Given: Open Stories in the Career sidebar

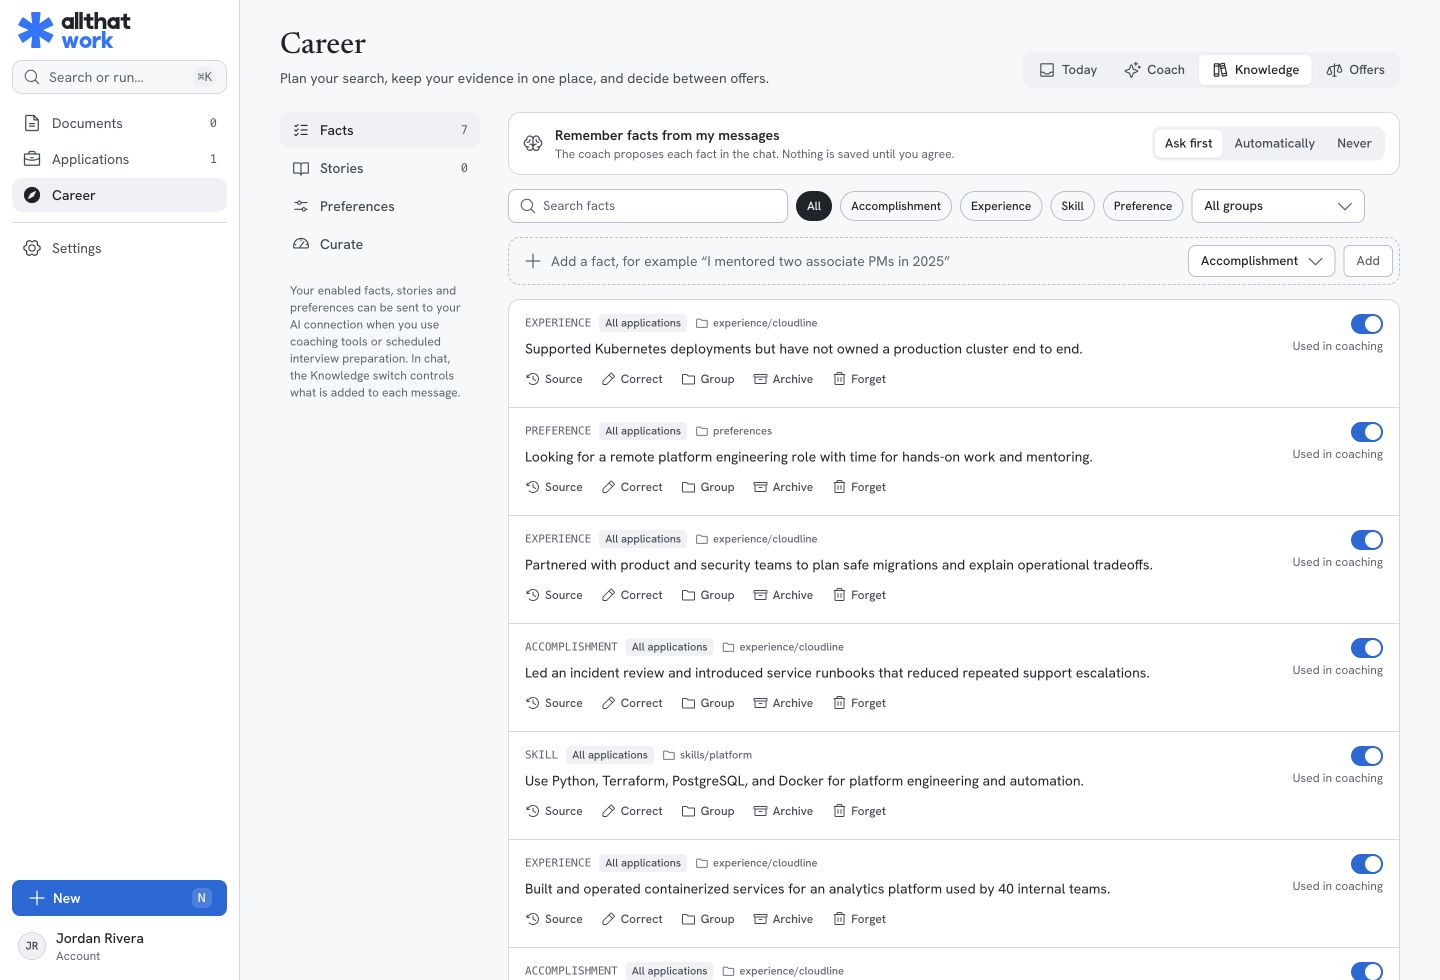Looking at the screenshot, I should point(380,168).
